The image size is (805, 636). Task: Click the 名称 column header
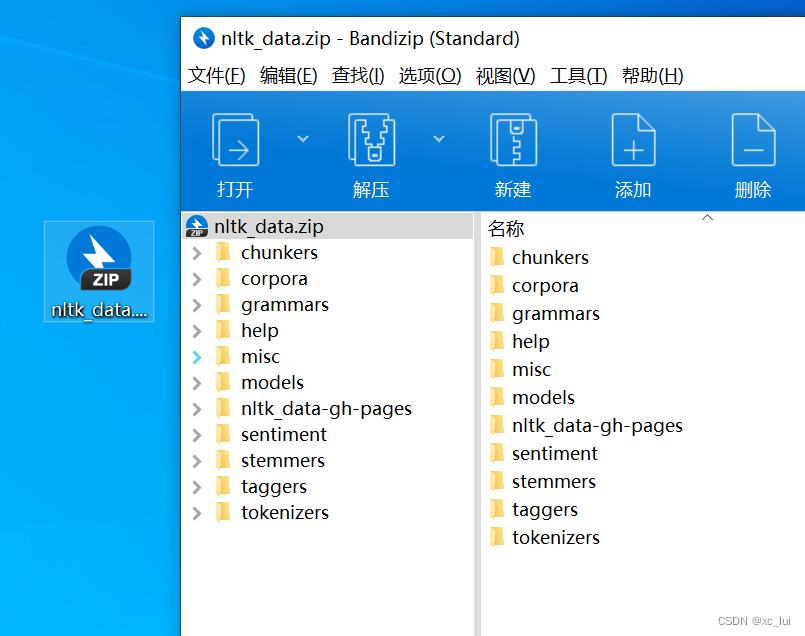coord(506,229)
